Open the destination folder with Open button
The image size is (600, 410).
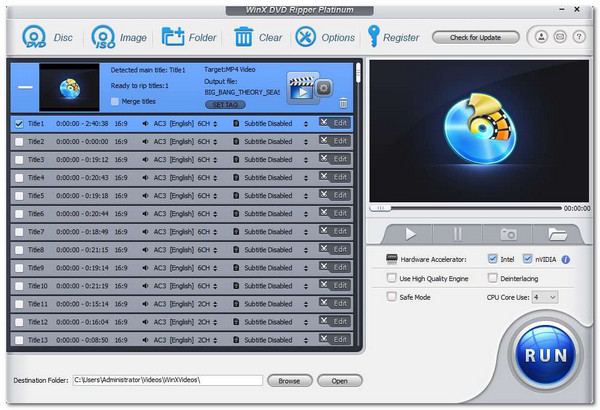pyautogui.click(x=339, y=381)
